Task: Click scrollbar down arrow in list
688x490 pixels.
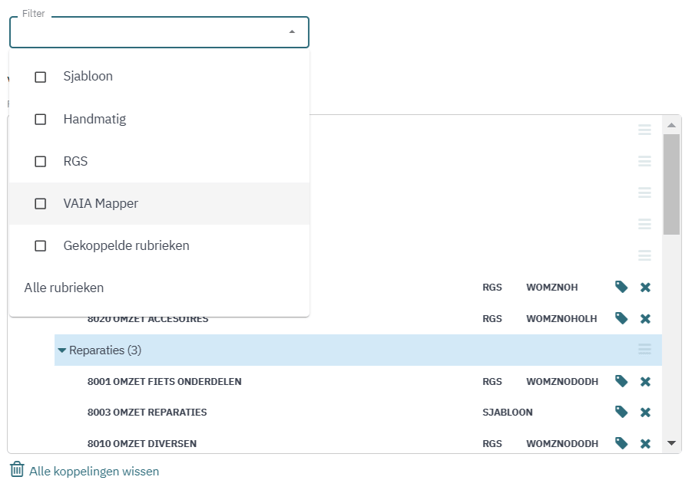Action: (672, 443)
